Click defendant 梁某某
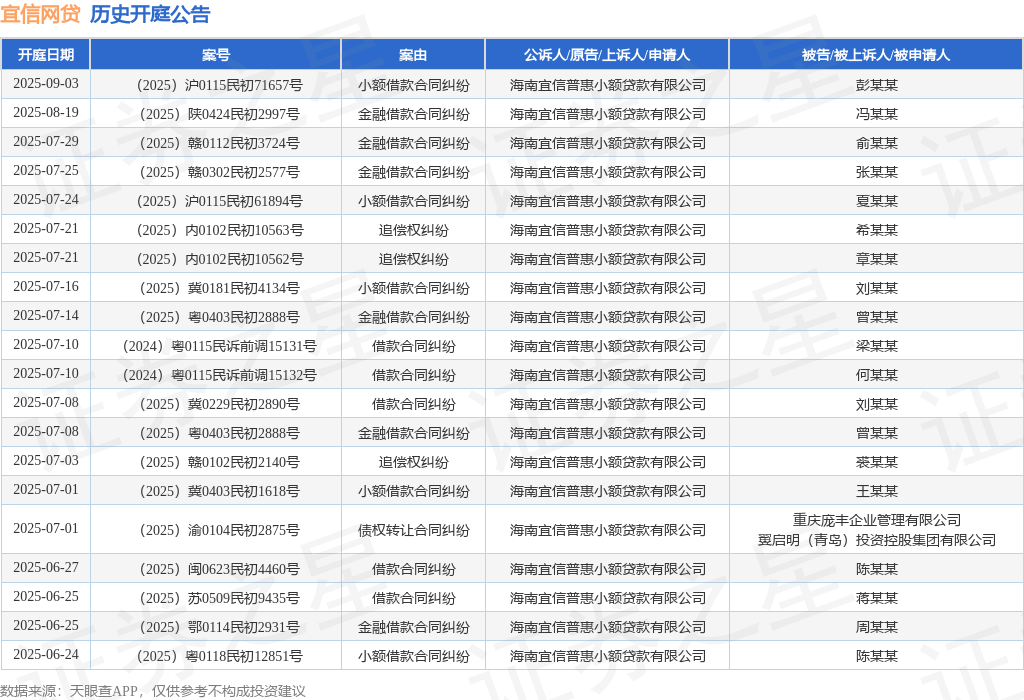Viewport: 1024px width, 700px height. [x=876, y=346]
